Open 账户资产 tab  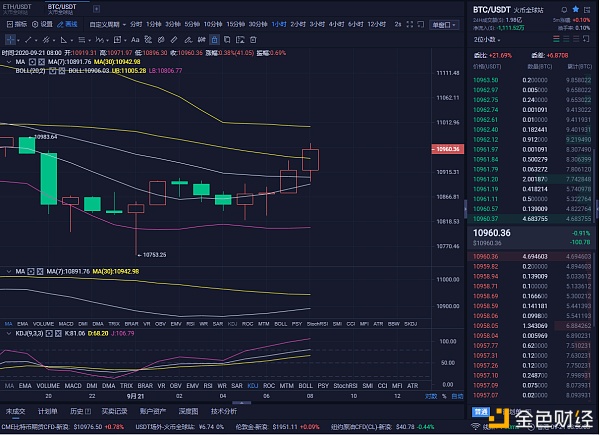tap(153, 411)
